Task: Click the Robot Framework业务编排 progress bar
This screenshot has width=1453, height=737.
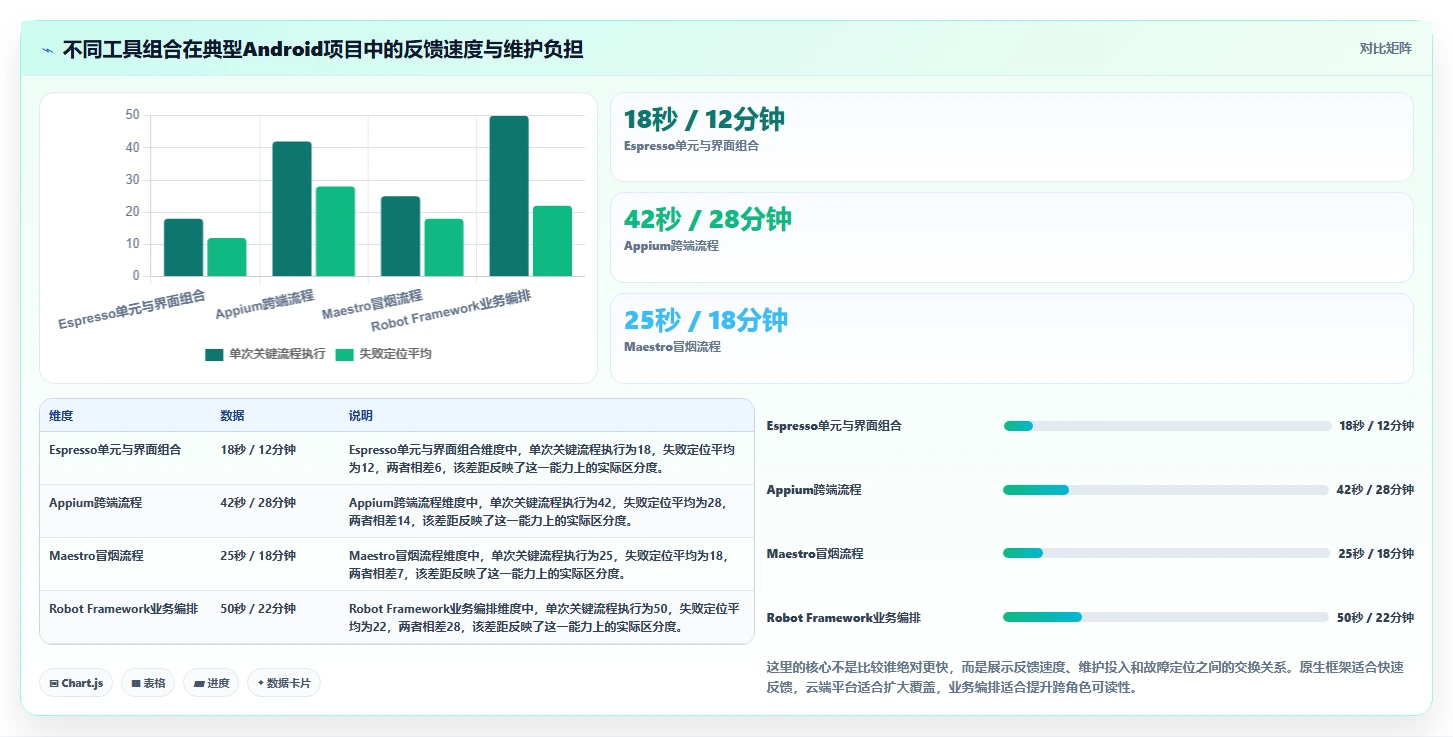Action: pyautogui.click(x=1167, y=617)
